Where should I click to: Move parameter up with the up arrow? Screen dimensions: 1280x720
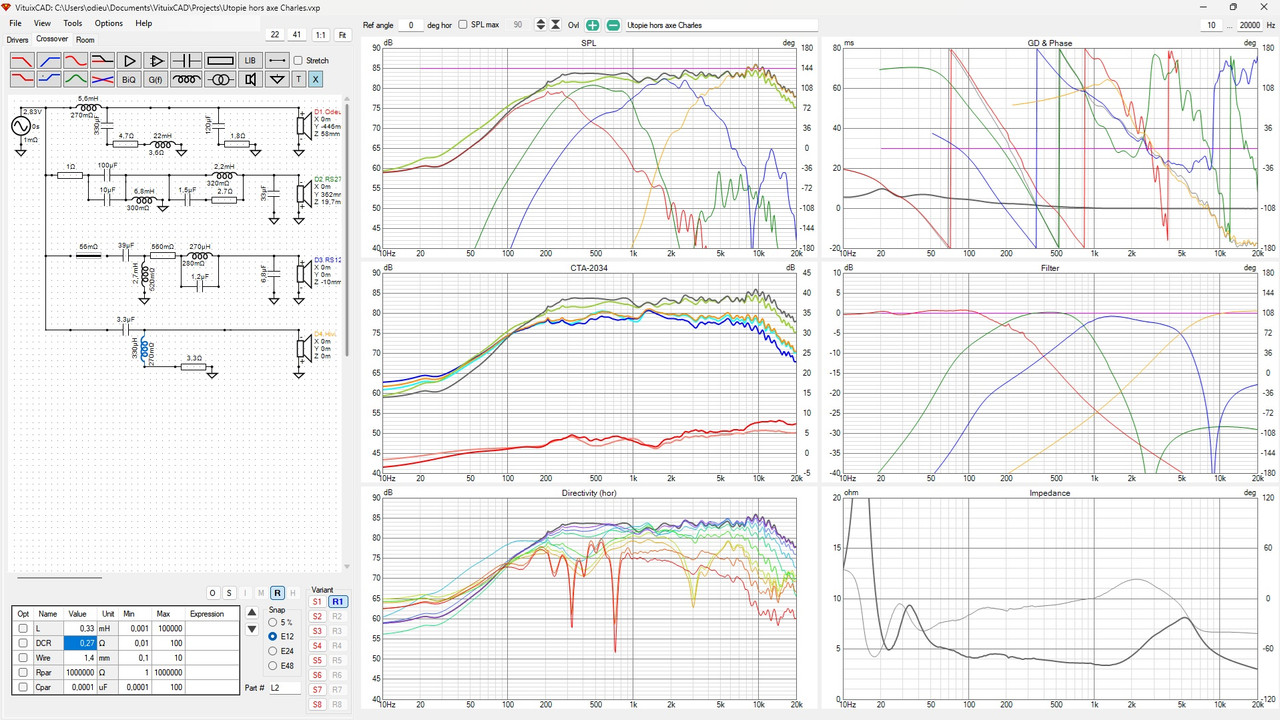[x=252, y=612]
